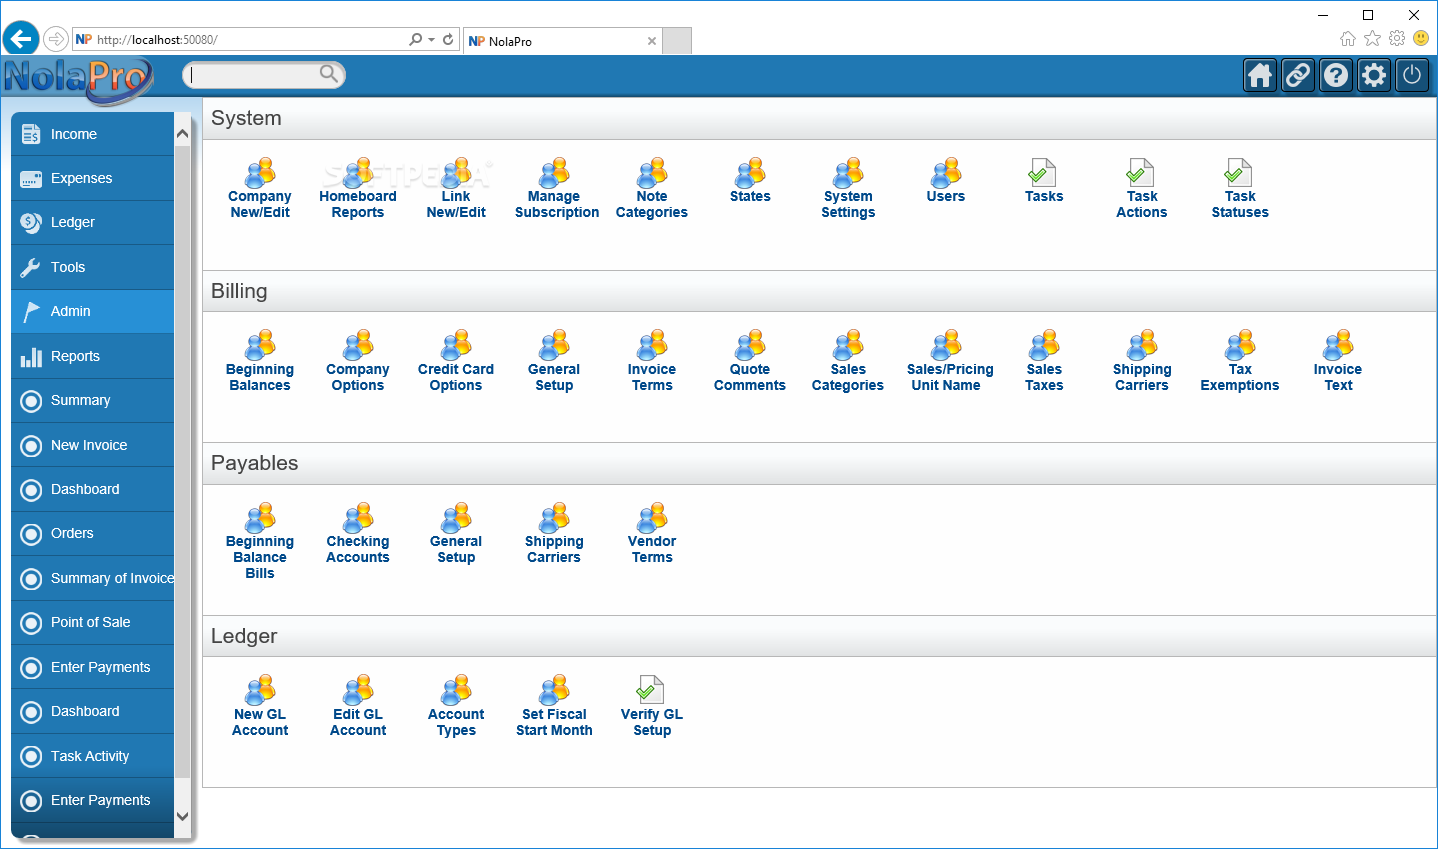Click the chain link header button
Screen dimensions: 1438x849
(x=1298, y=75)
